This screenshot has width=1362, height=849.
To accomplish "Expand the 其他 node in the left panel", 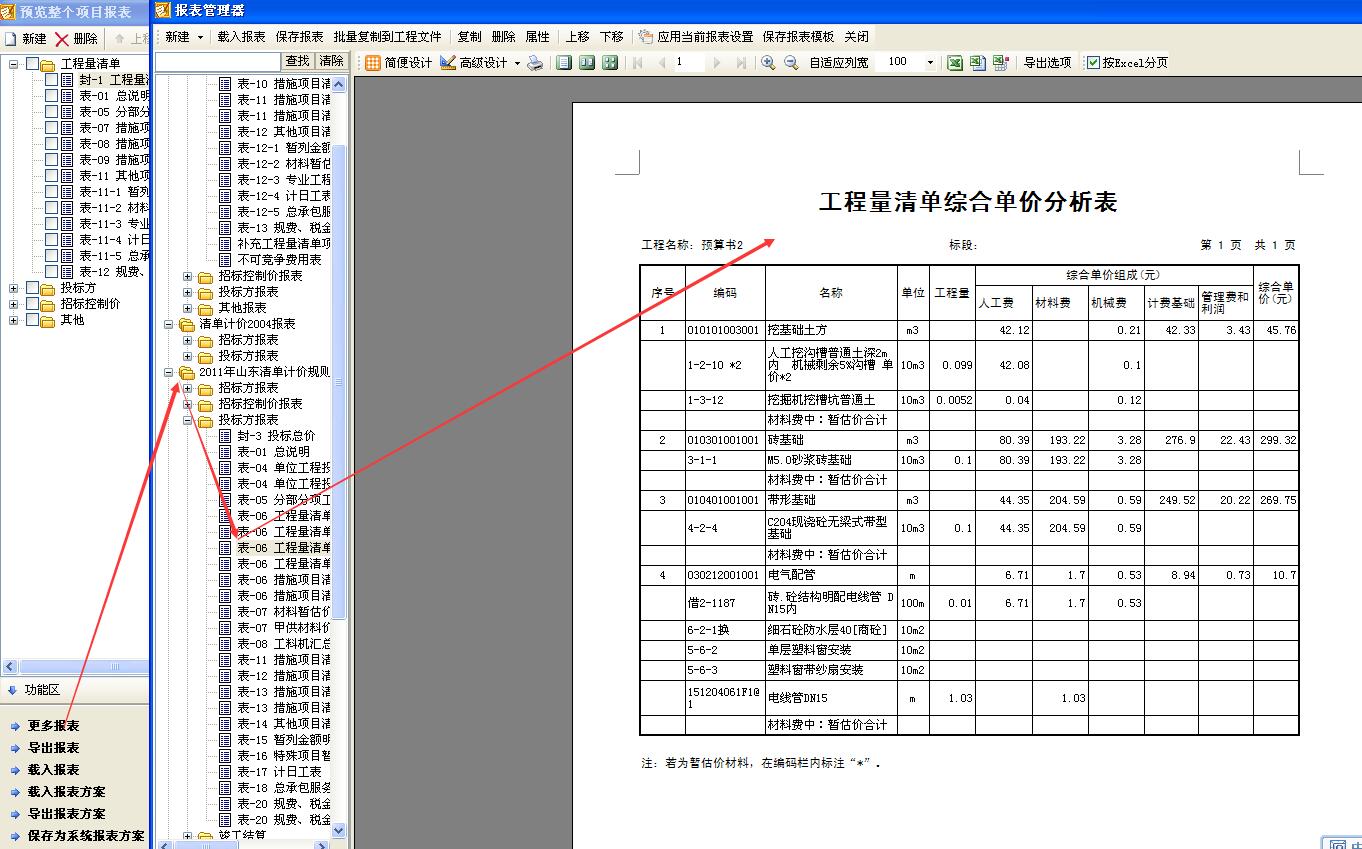I will point(14,320).
